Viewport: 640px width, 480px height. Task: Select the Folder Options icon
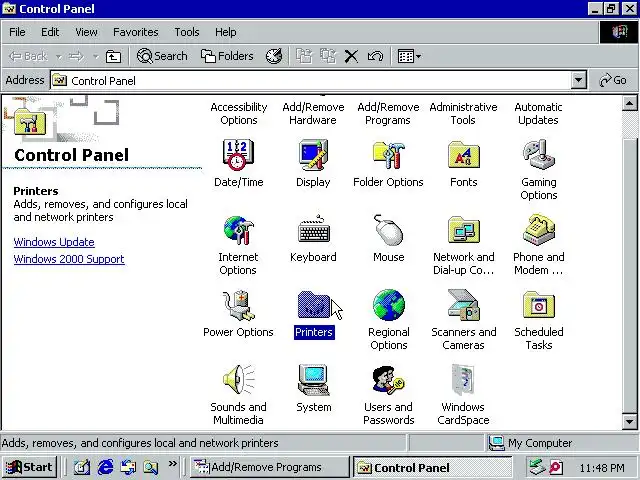(x=388, y=155)
